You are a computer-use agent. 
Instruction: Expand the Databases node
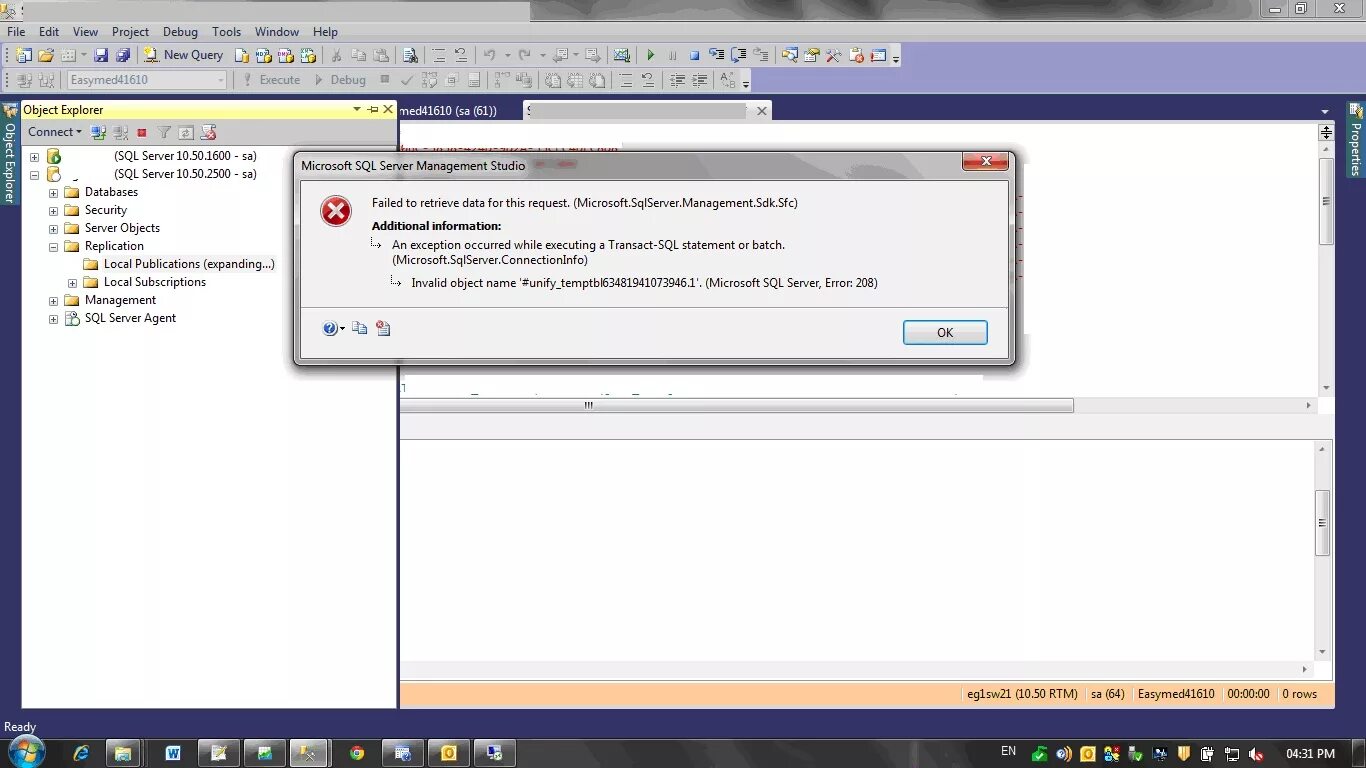pyautogui.click(x=54, y=192)
